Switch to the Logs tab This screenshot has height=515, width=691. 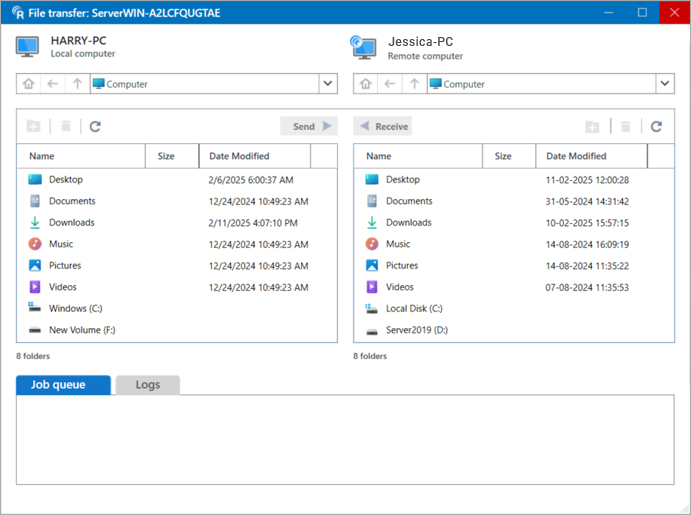147,385
